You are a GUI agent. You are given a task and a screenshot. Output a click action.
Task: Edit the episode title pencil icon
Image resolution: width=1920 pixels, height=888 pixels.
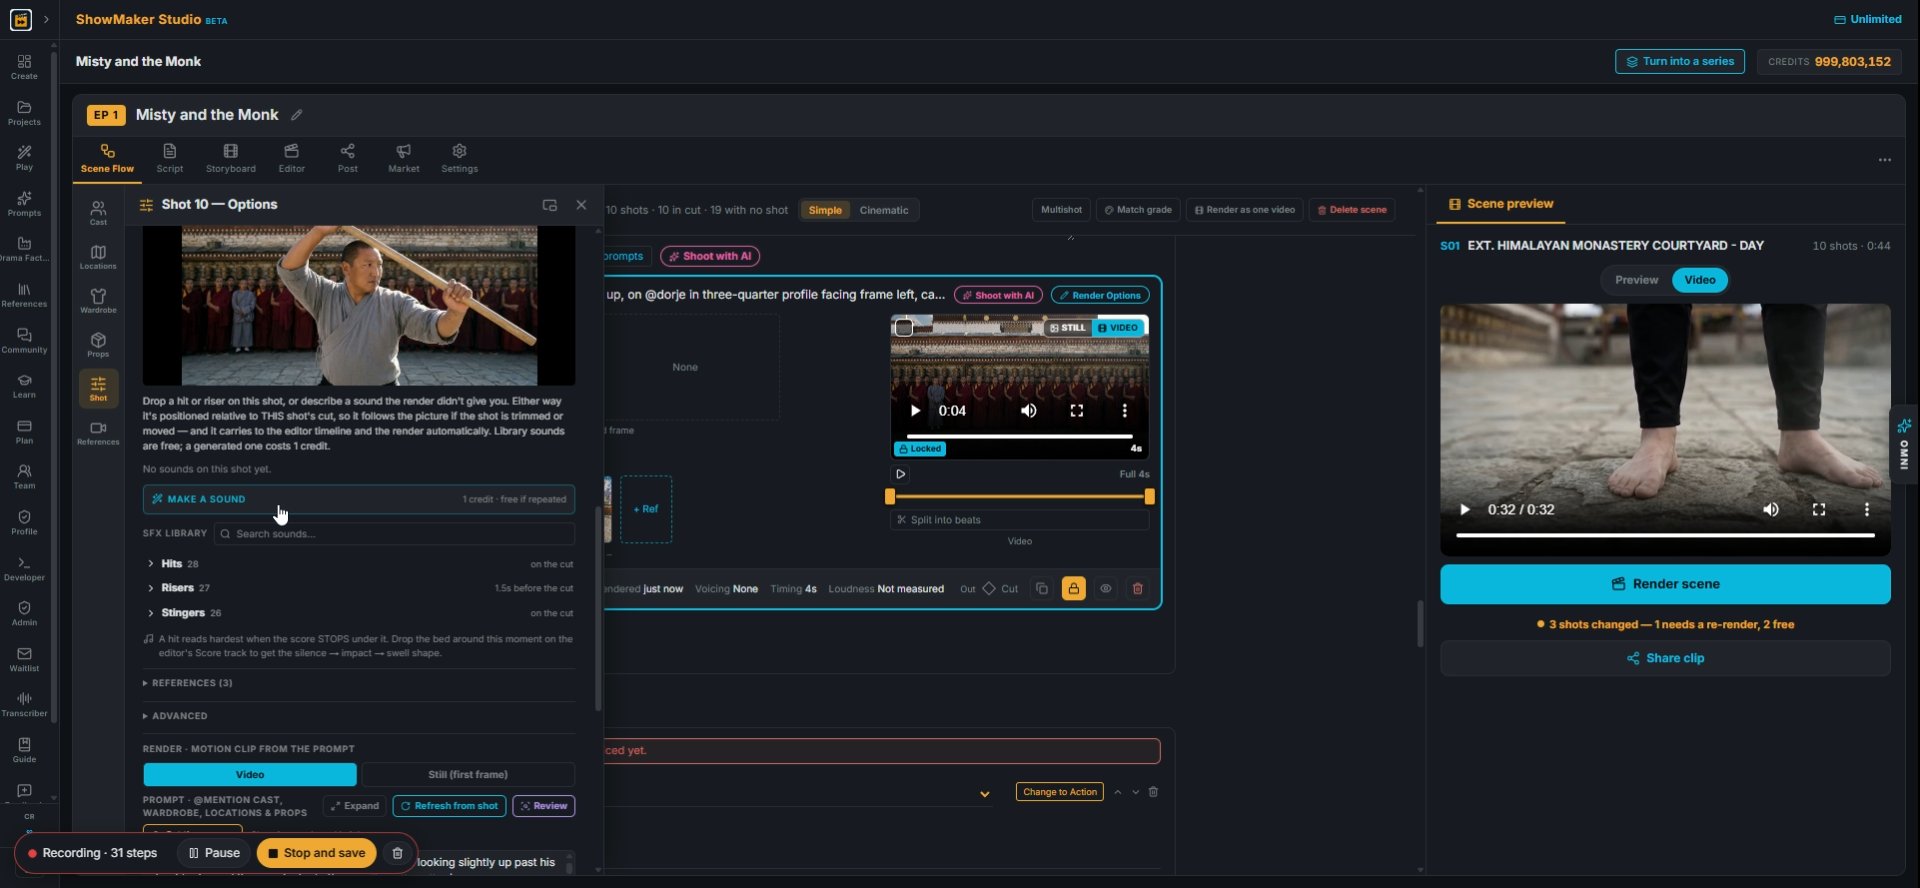pos(297,115)
